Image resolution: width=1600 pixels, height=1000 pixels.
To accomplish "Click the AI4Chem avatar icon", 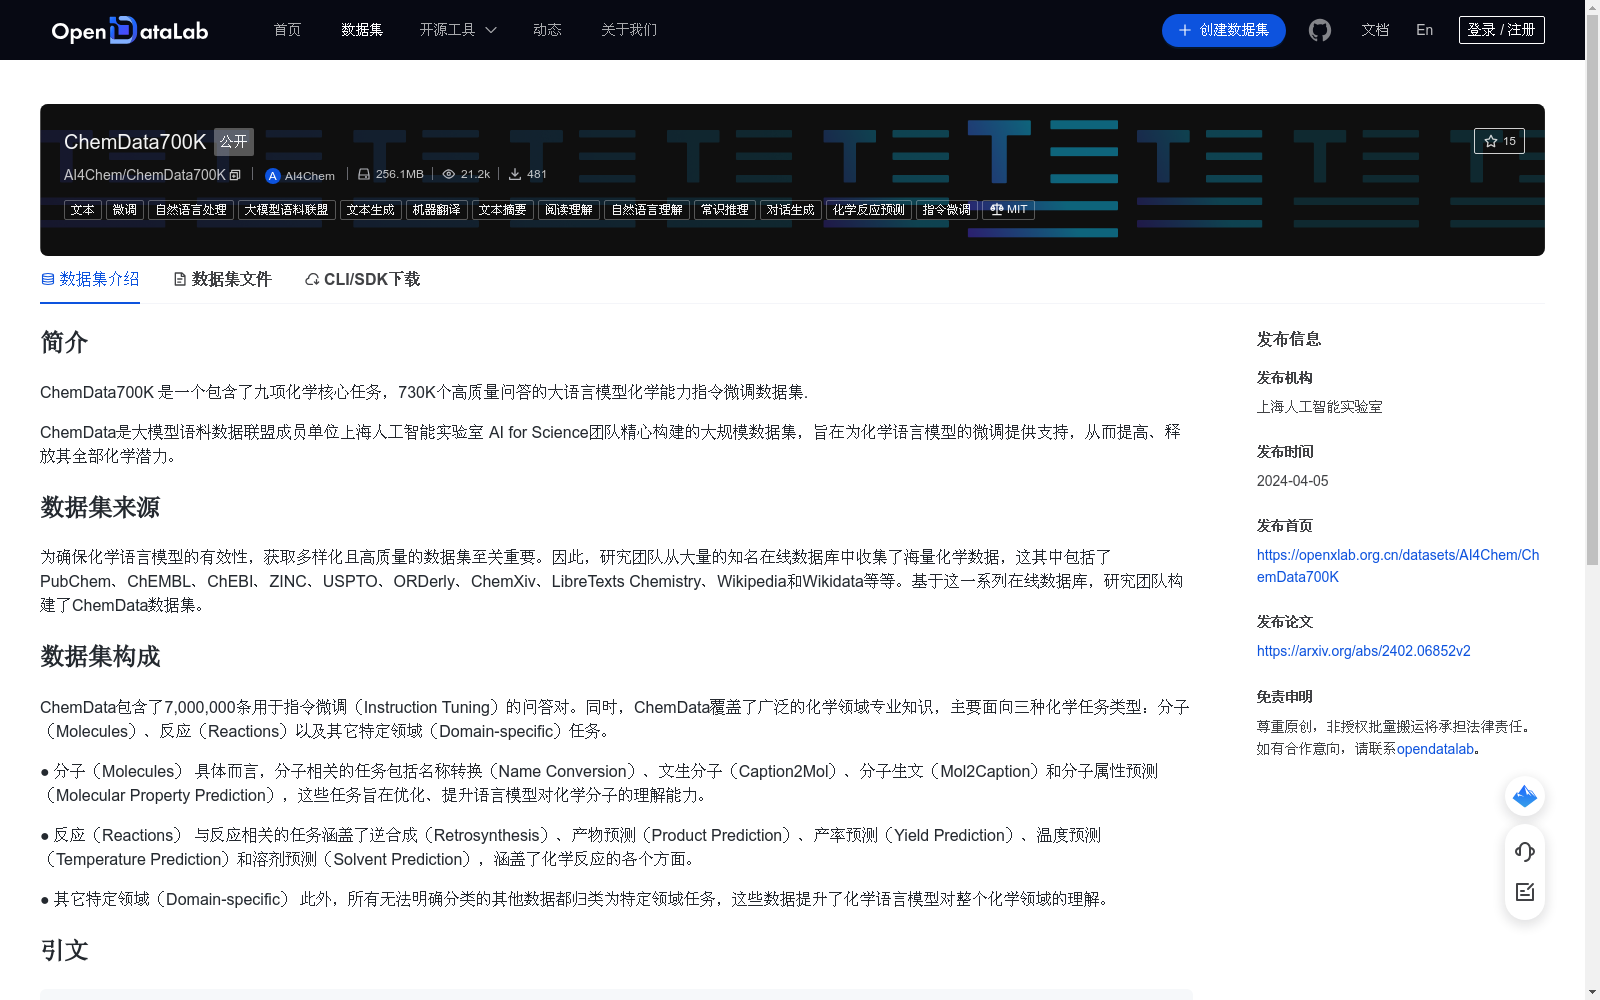I will [272, 175].
